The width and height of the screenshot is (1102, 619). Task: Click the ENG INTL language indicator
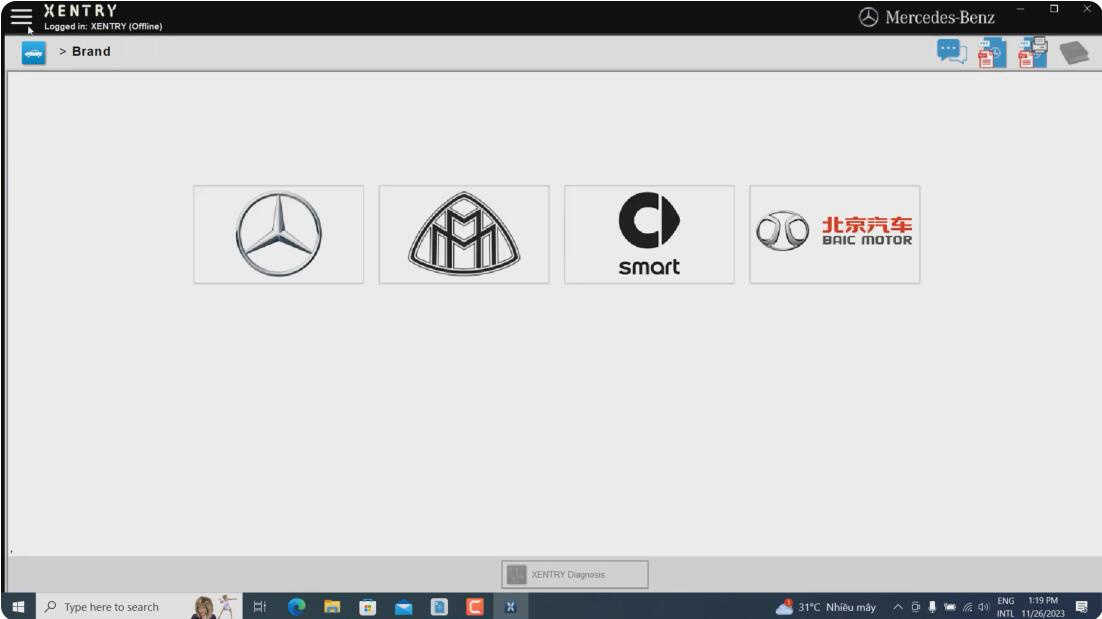point(1006,607)
